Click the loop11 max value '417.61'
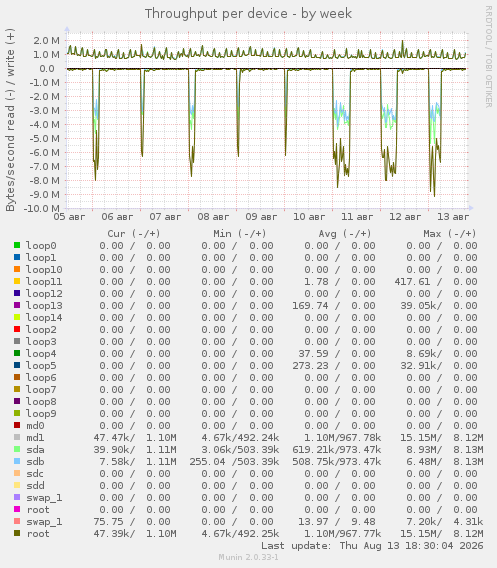This screenshot has width=497, height=568. (x=412, y=281)
